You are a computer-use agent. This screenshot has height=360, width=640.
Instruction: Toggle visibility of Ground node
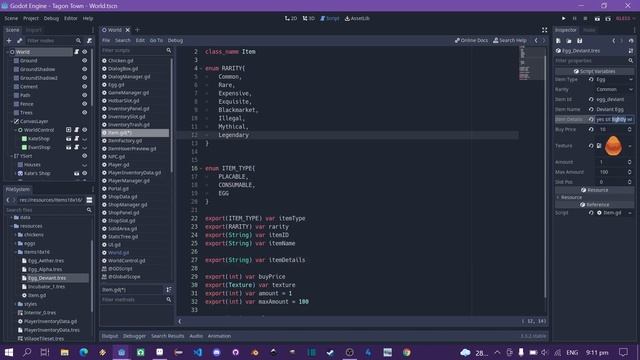point(84,60)
